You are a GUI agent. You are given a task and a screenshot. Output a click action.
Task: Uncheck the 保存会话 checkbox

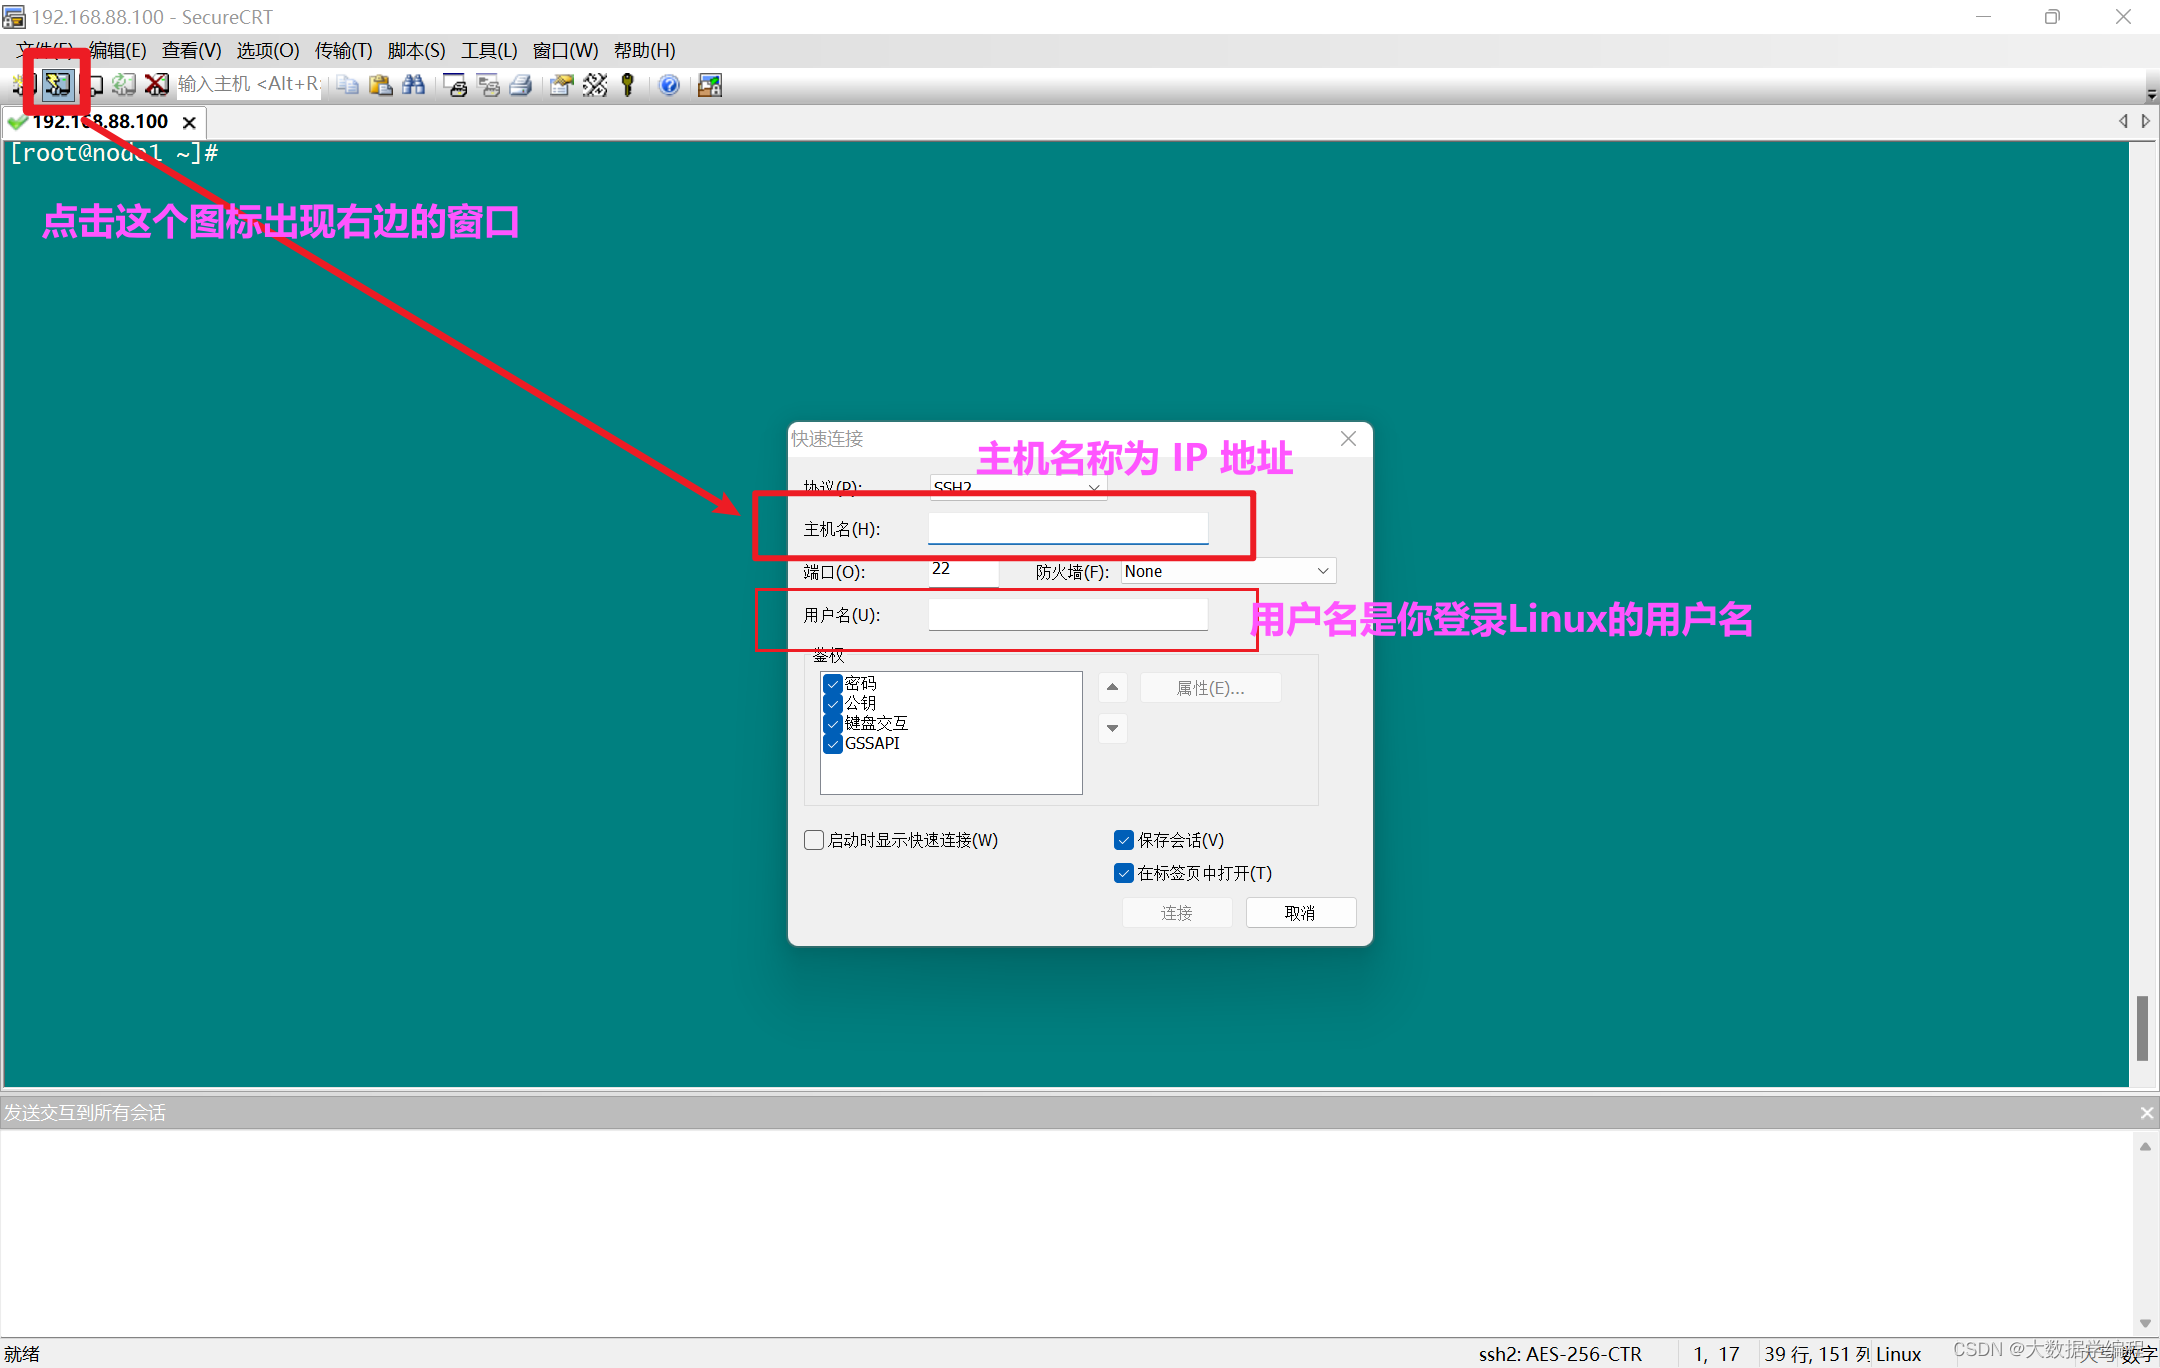click(1124, 840)
